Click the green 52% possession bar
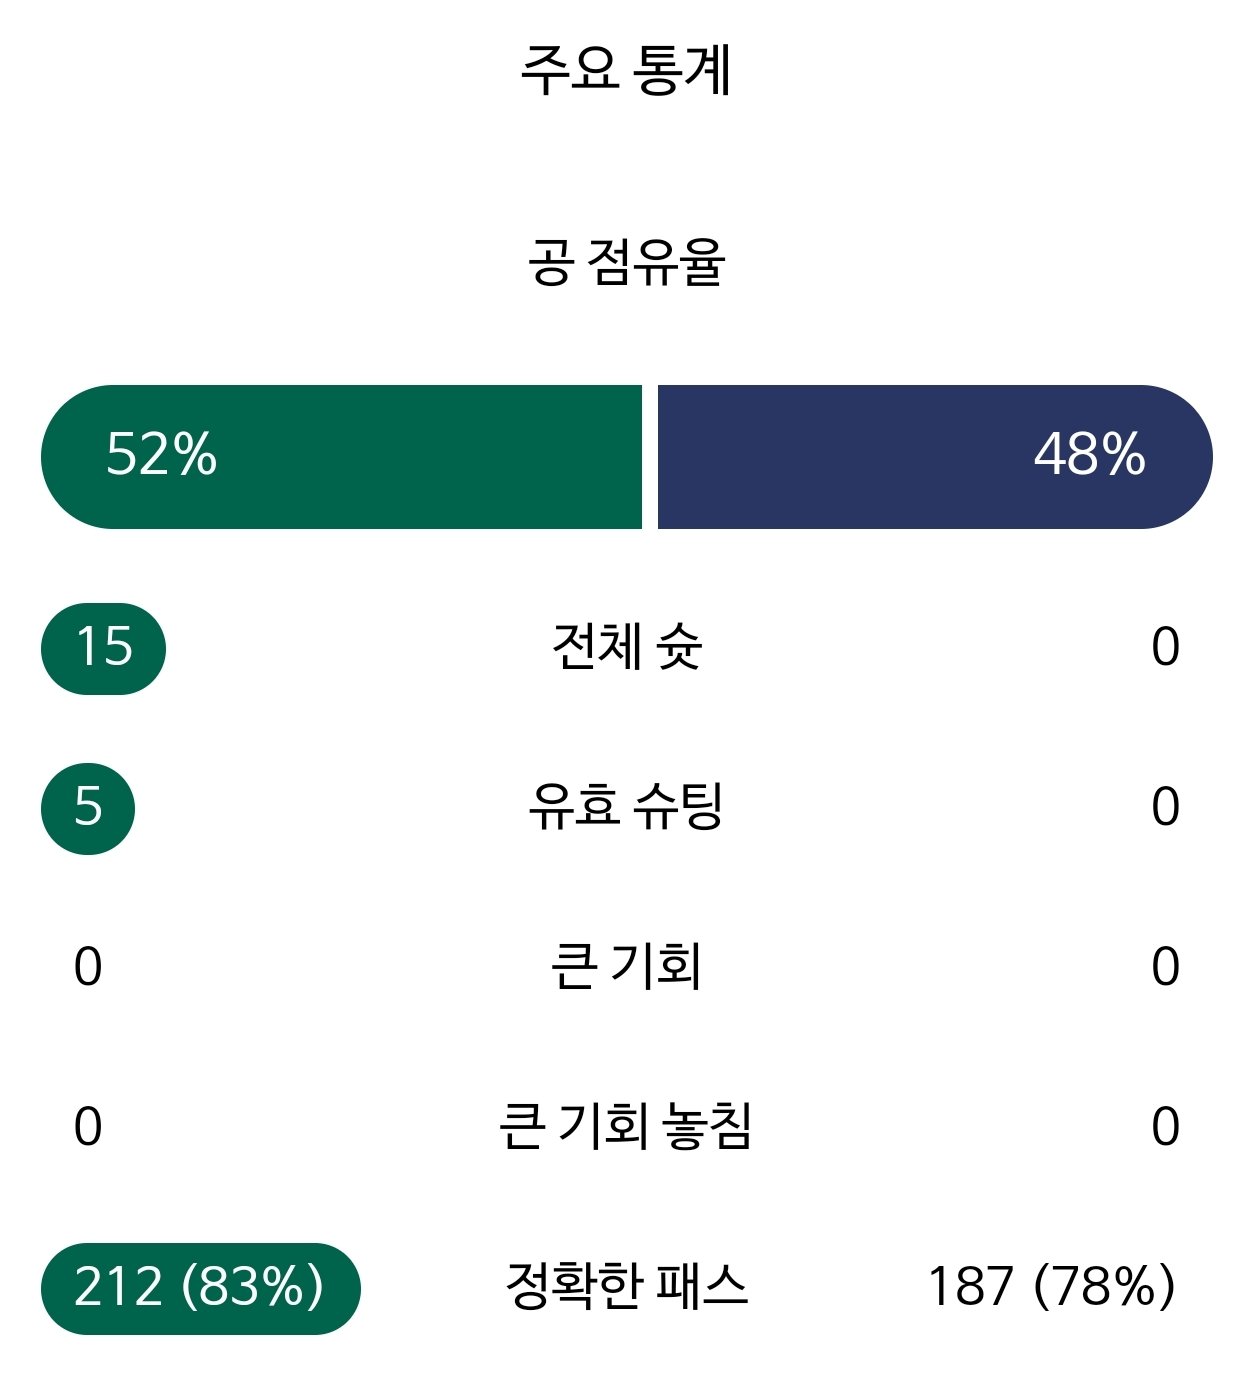Viewport: 1240px width, 1374px height. pyautogui.click(x=340, y=457)
